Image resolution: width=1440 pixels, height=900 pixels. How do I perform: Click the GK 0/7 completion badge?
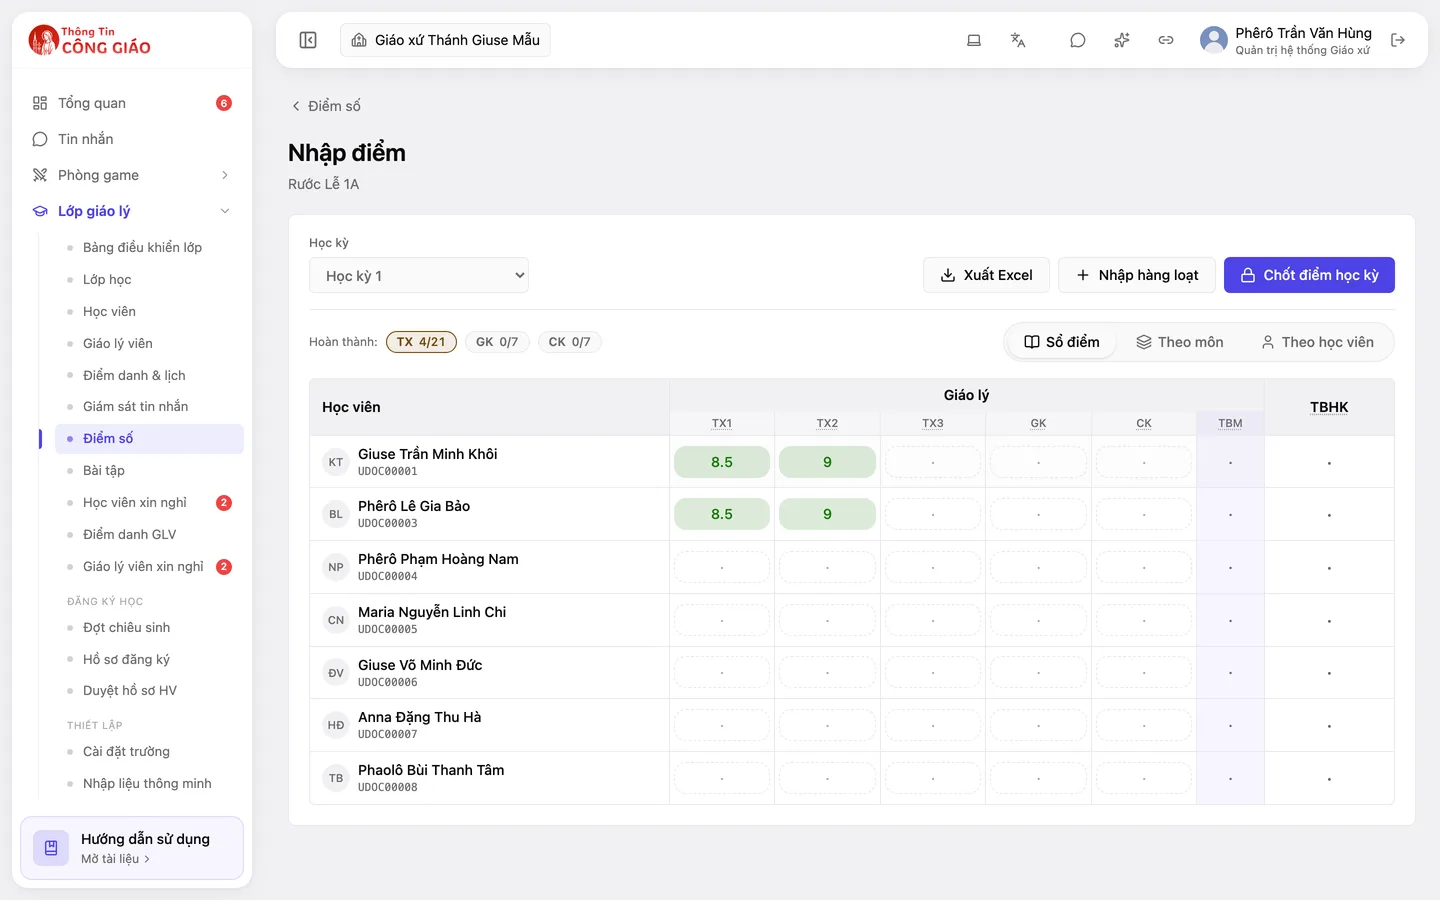tap(497, 342)
